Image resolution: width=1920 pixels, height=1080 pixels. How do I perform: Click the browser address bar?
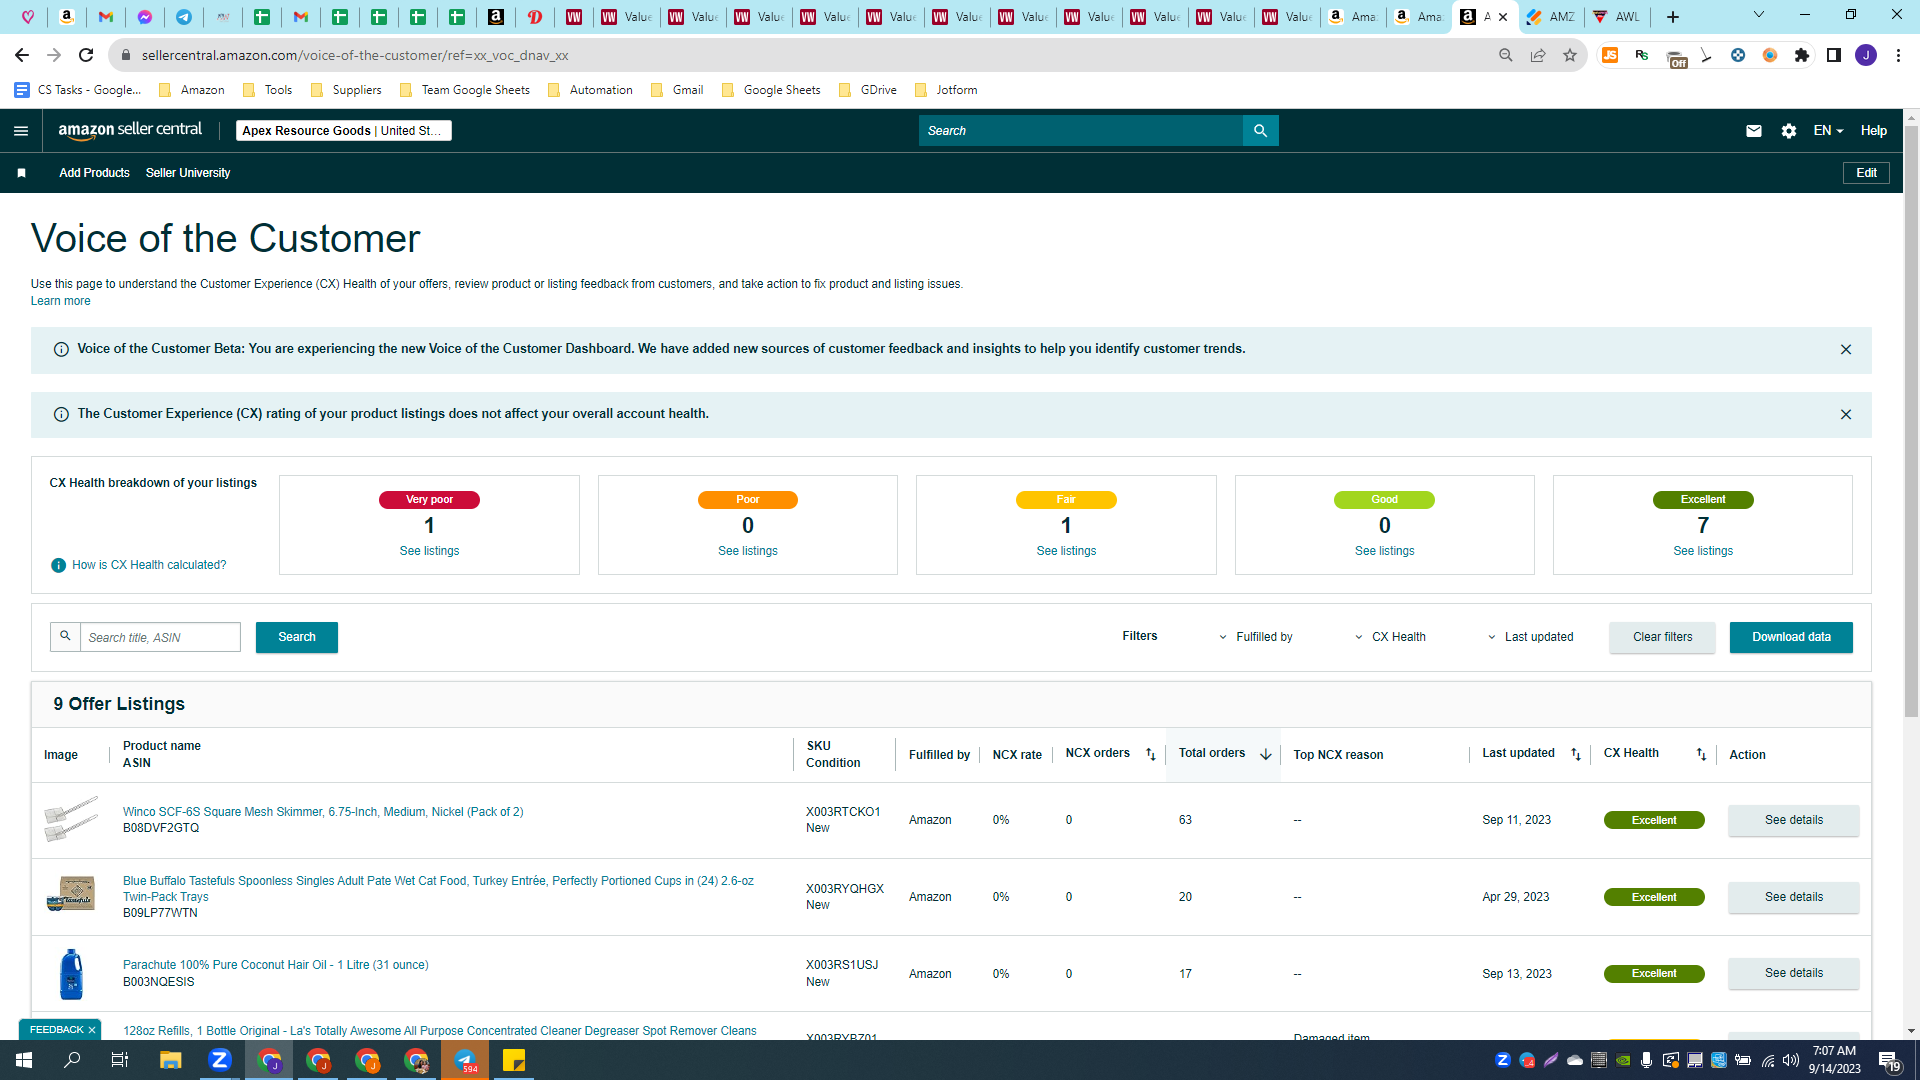(800, 55)
